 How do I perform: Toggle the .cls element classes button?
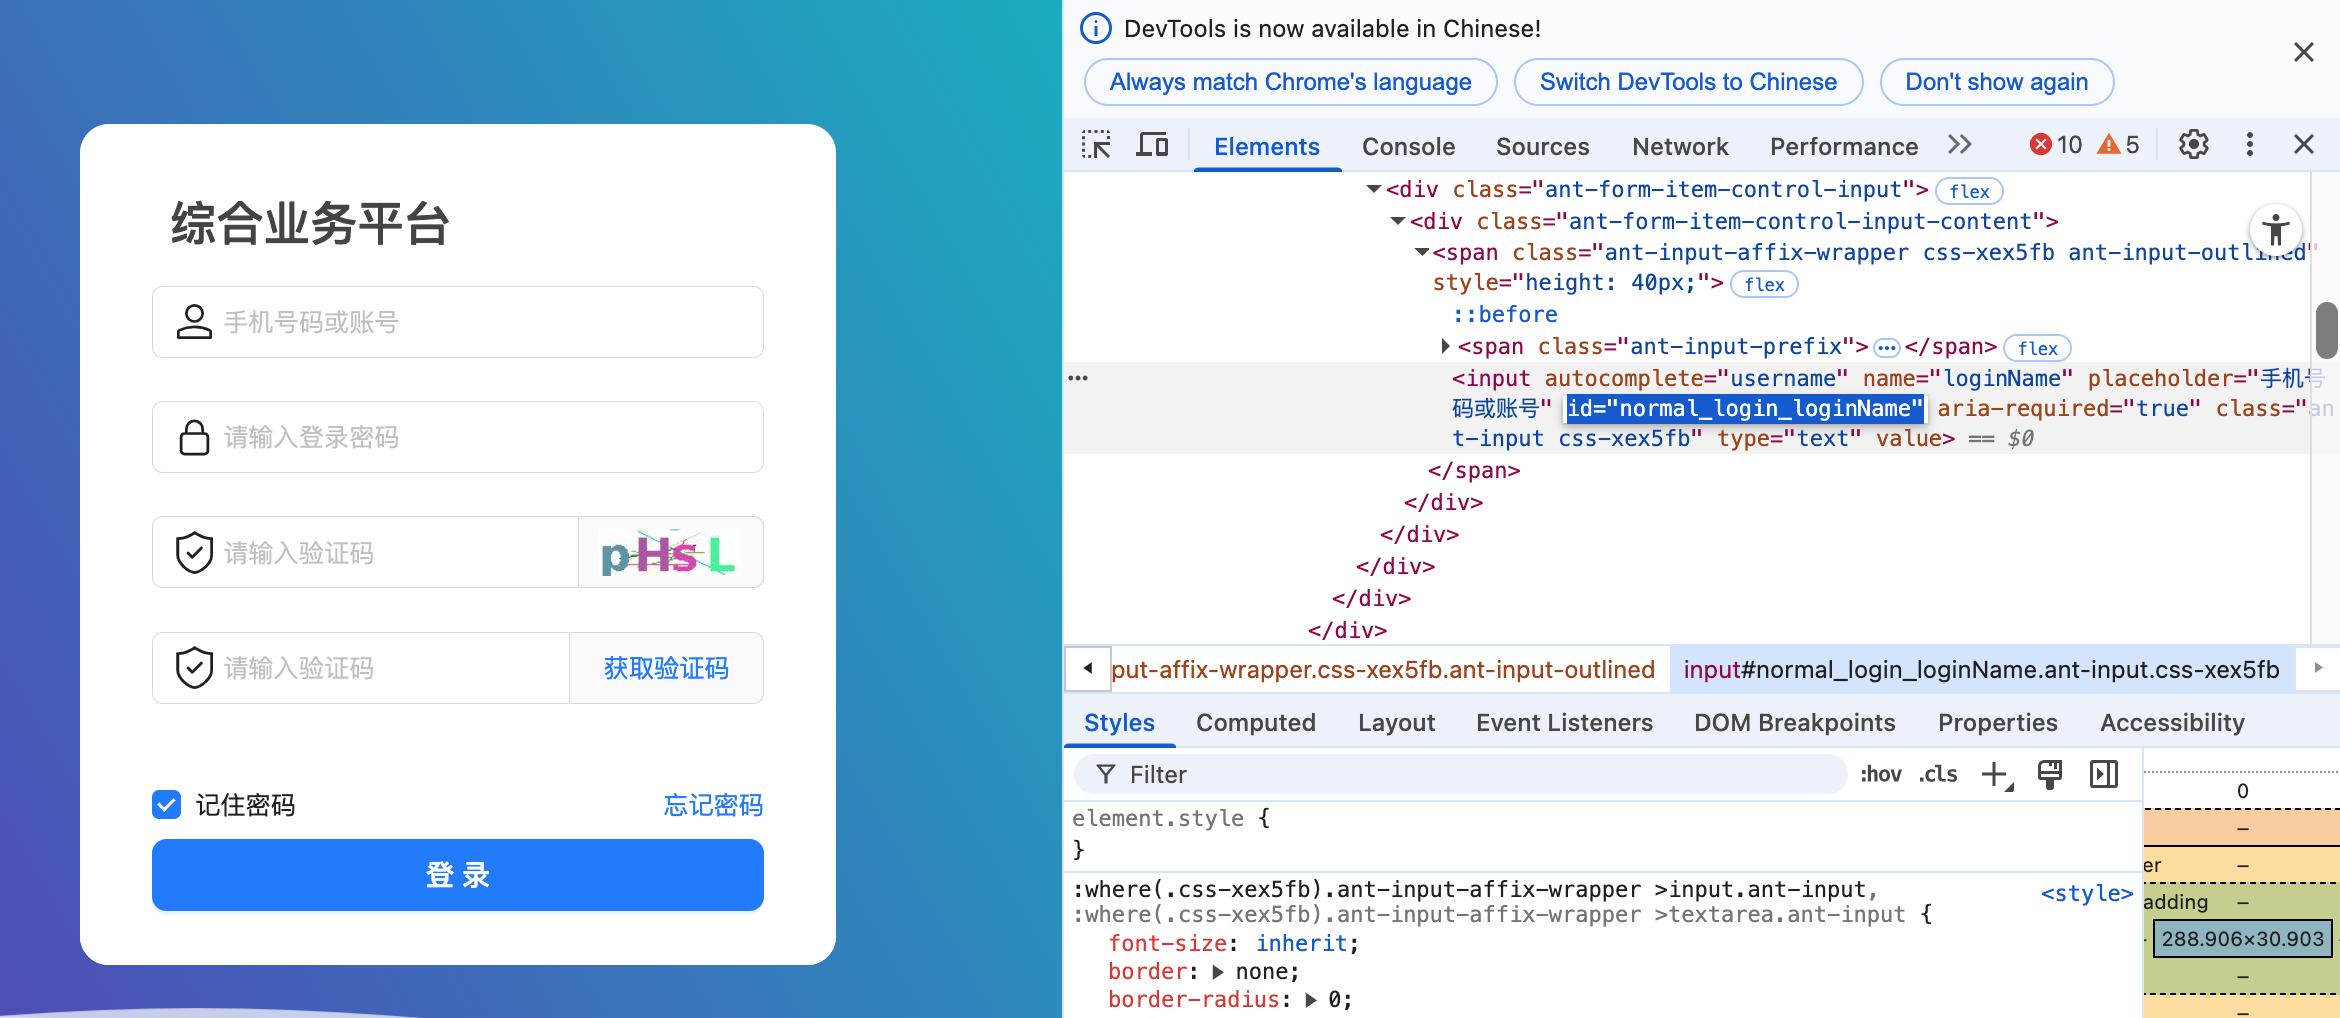1938,774
